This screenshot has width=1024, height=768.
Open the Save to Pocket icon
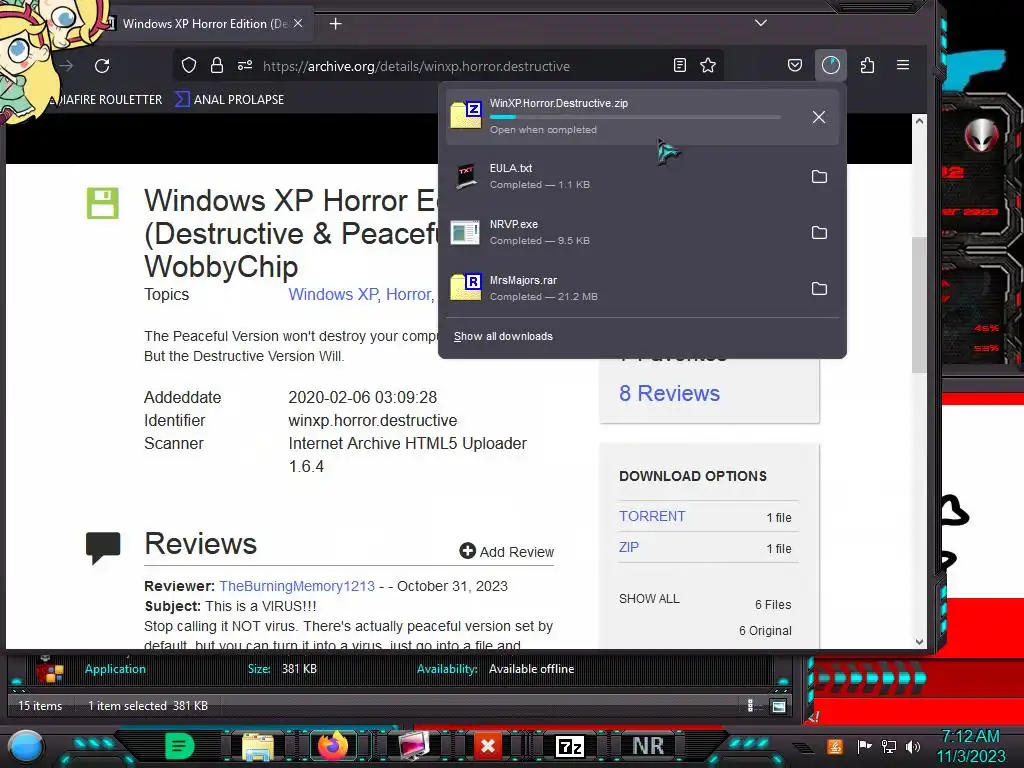(795, 65)
